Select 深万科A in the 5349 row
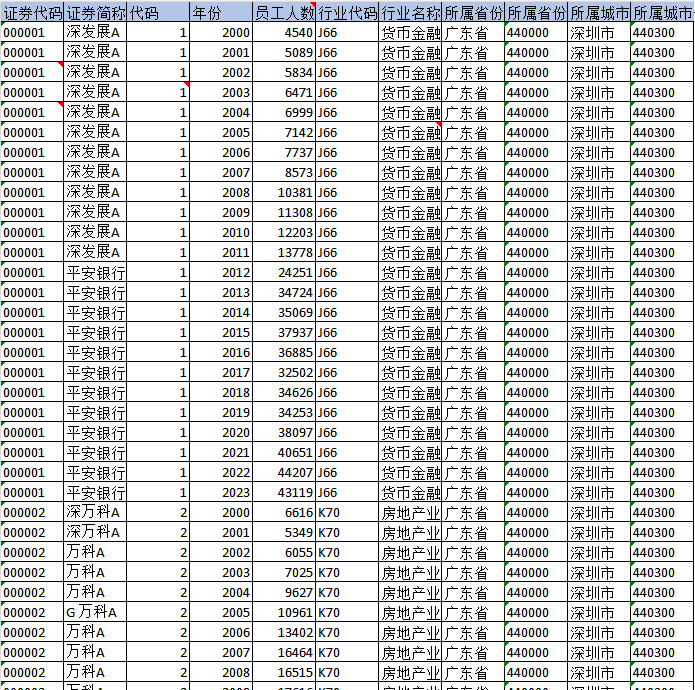The image size is (695, 690). (x=95, y=532)
